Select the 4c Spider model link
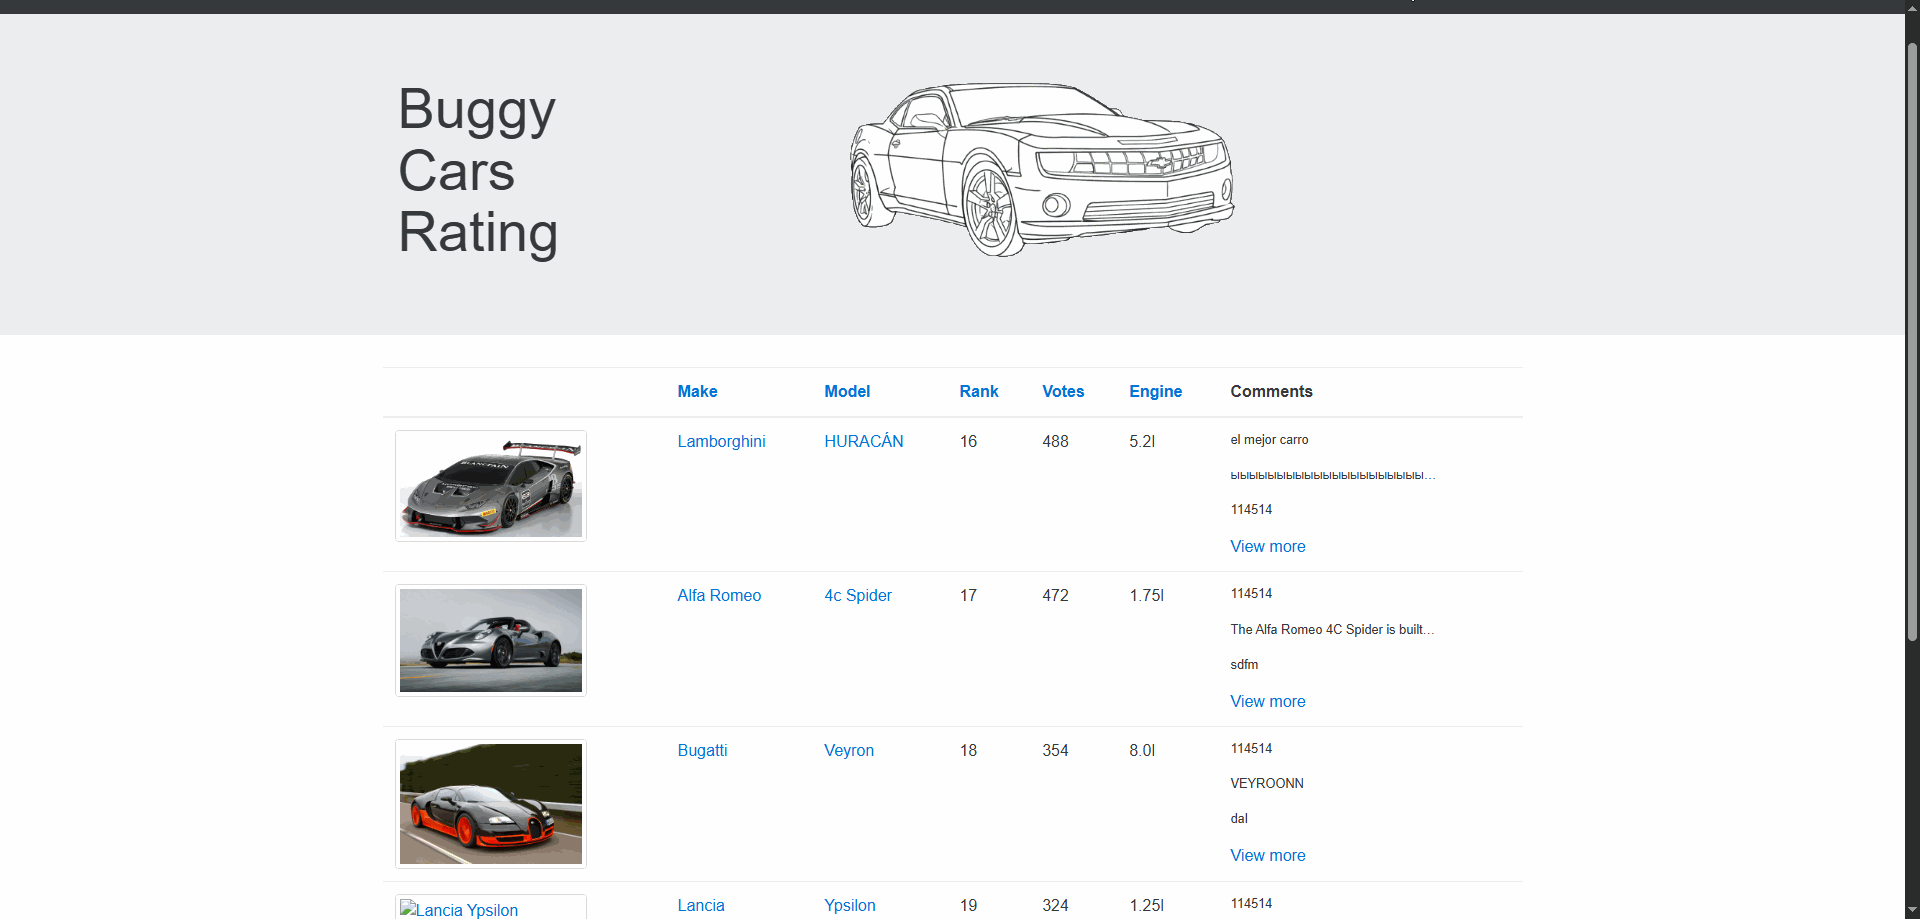This screenshot has height=919, width=1920. click(857, 596)
